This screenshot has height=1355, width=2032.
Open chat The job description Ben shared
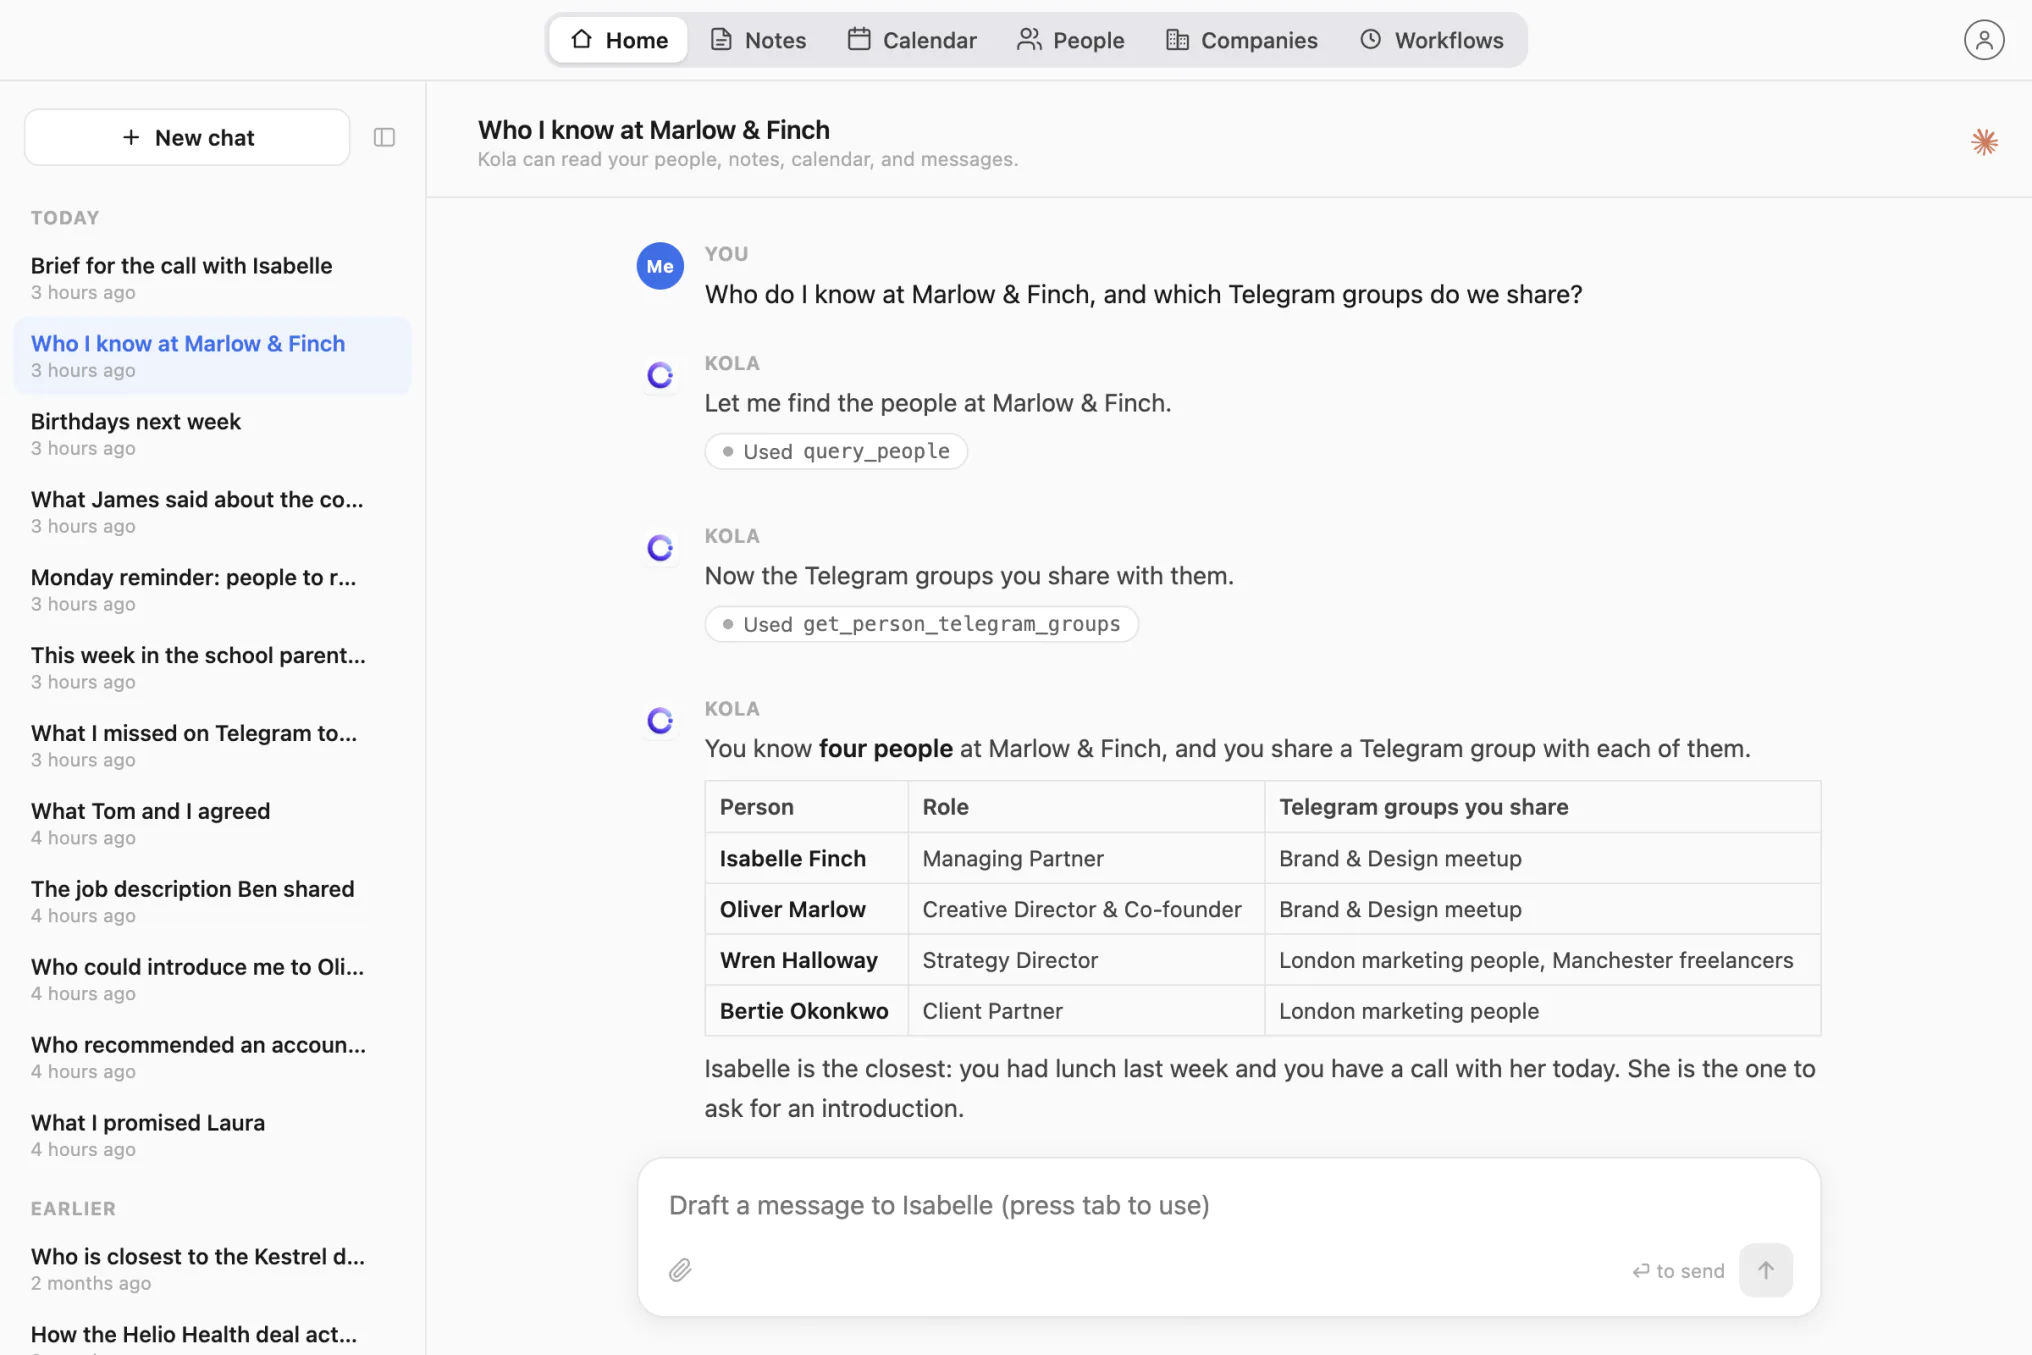[x=212, y=902]
